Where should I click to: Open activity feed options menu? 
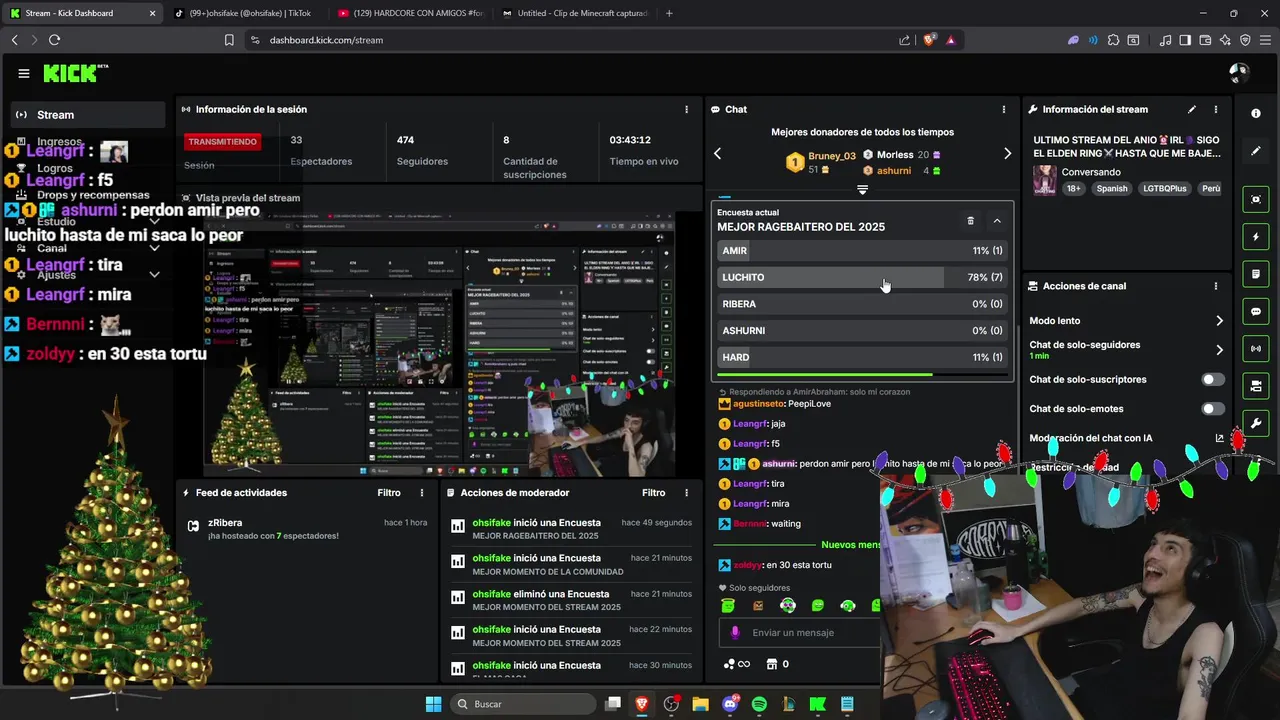(422, 493)
